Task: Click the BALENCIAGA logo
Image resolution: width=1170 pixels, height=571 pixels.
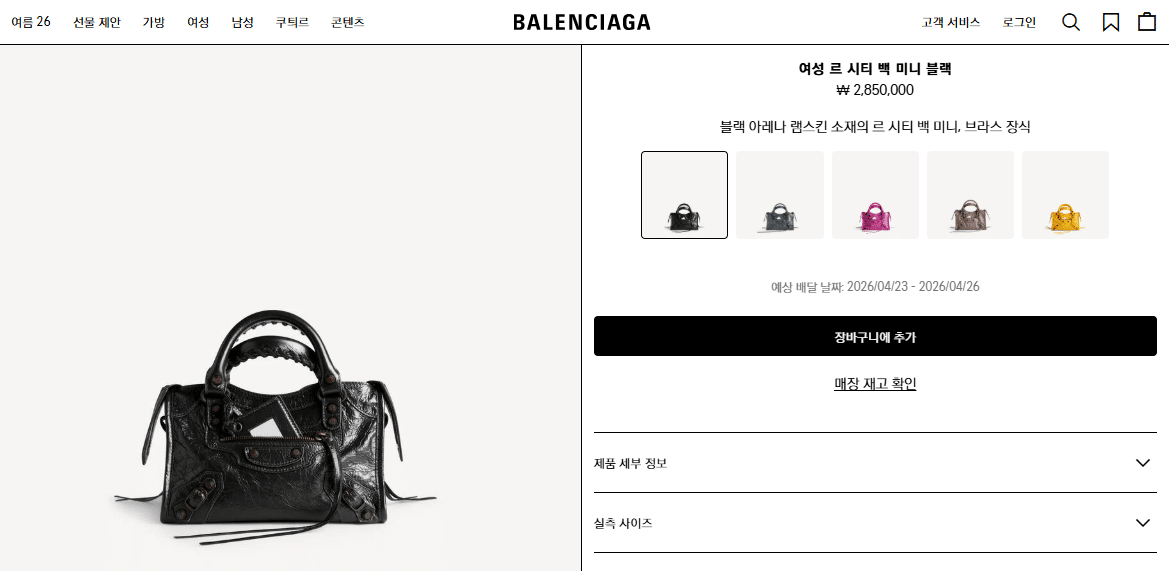Action: (581, 22)
